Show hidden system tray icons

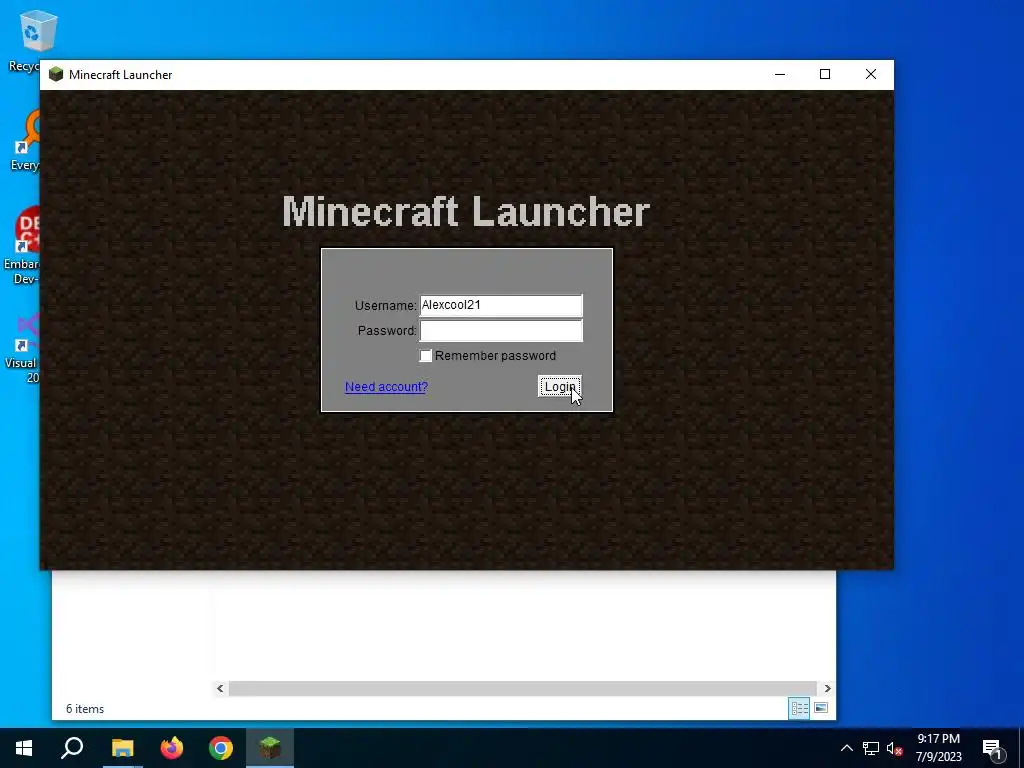pos(846,748)
